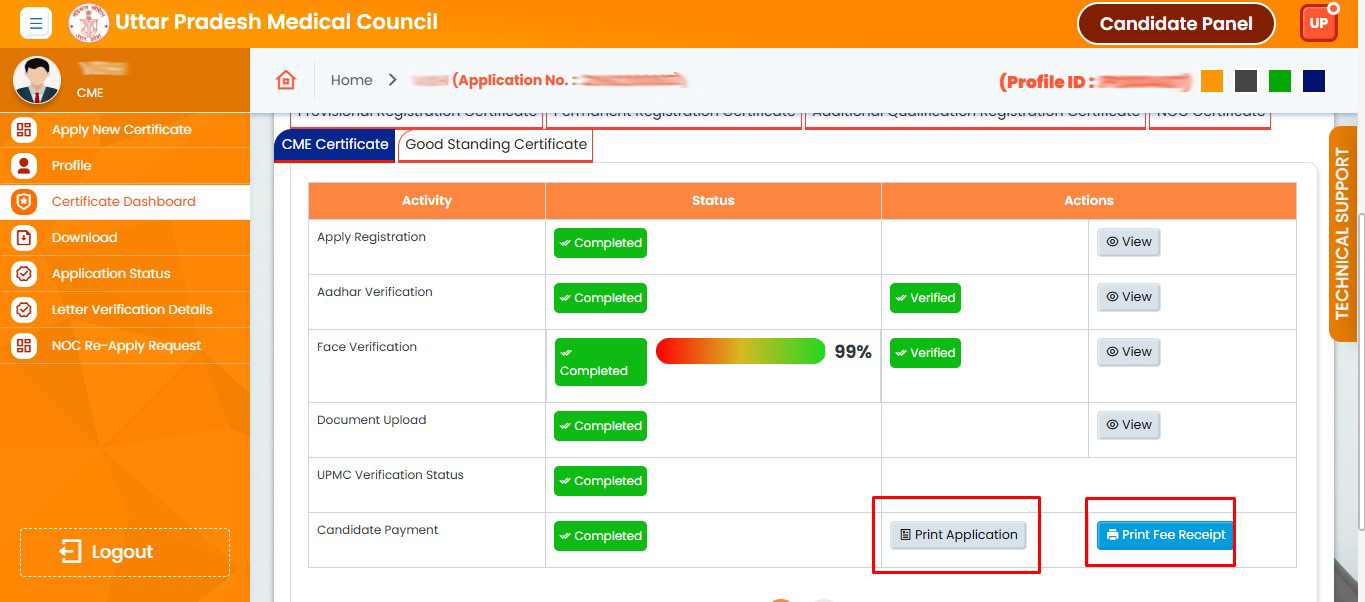Click the Print Fee Receipt button
The image size is (1365, 602).
(x=1165, y=535)
